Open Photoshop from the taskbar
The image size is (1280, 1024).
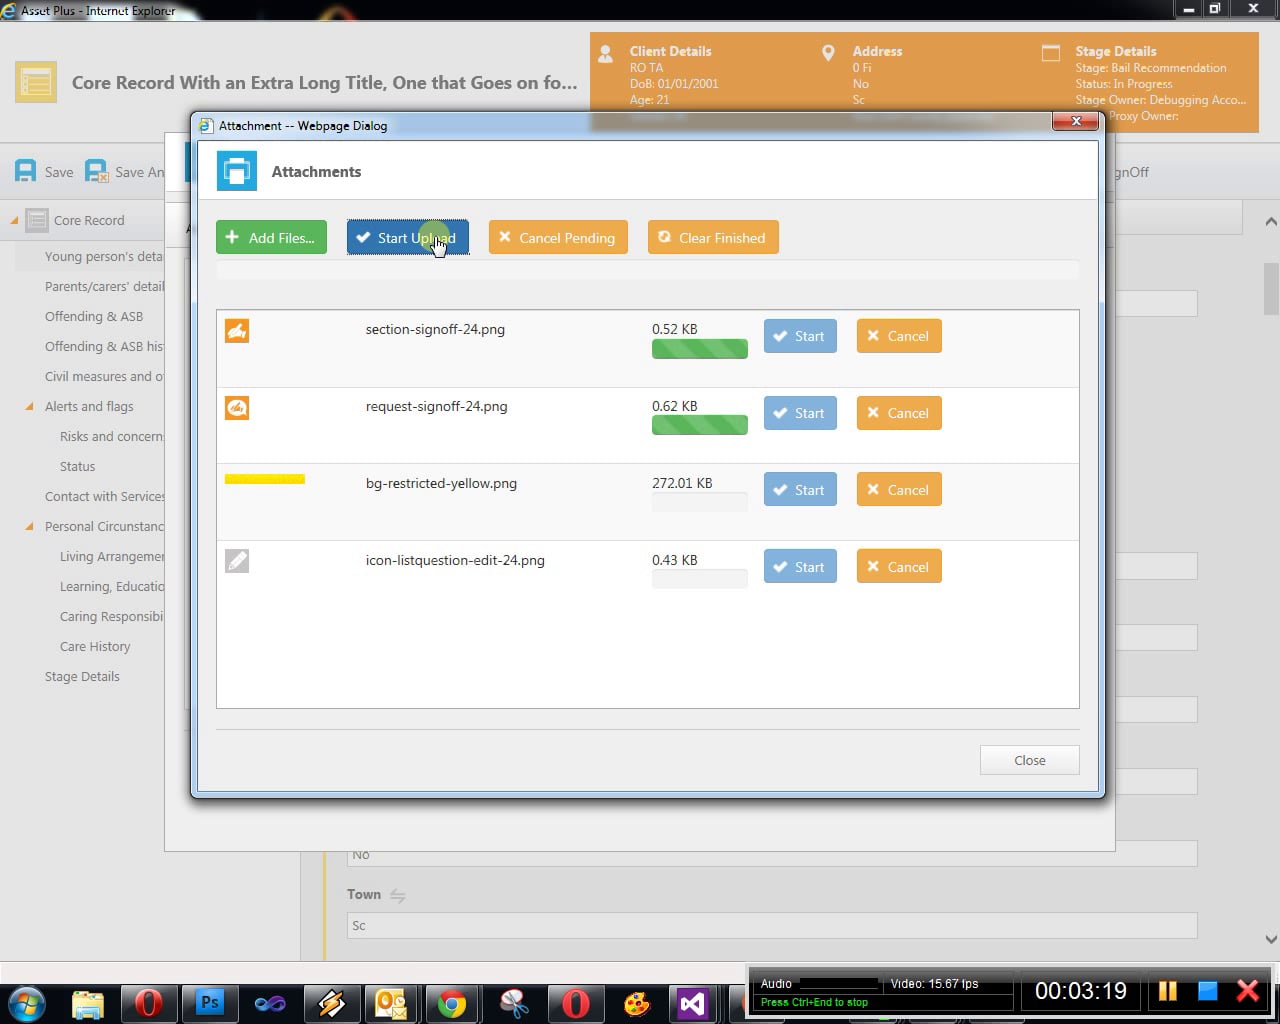[x=210, y=1003]
